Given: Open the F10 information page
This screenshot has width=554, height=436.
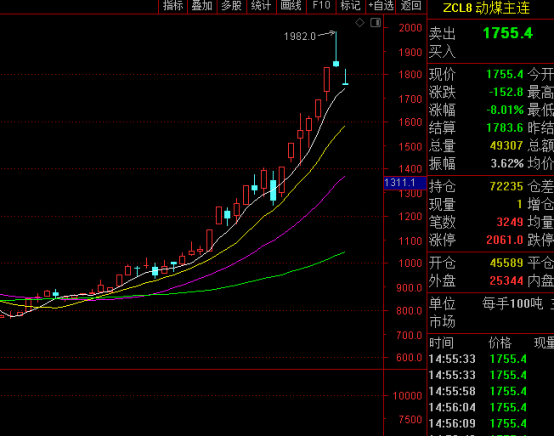Looking at the screenshot, I should pos(321,6).
